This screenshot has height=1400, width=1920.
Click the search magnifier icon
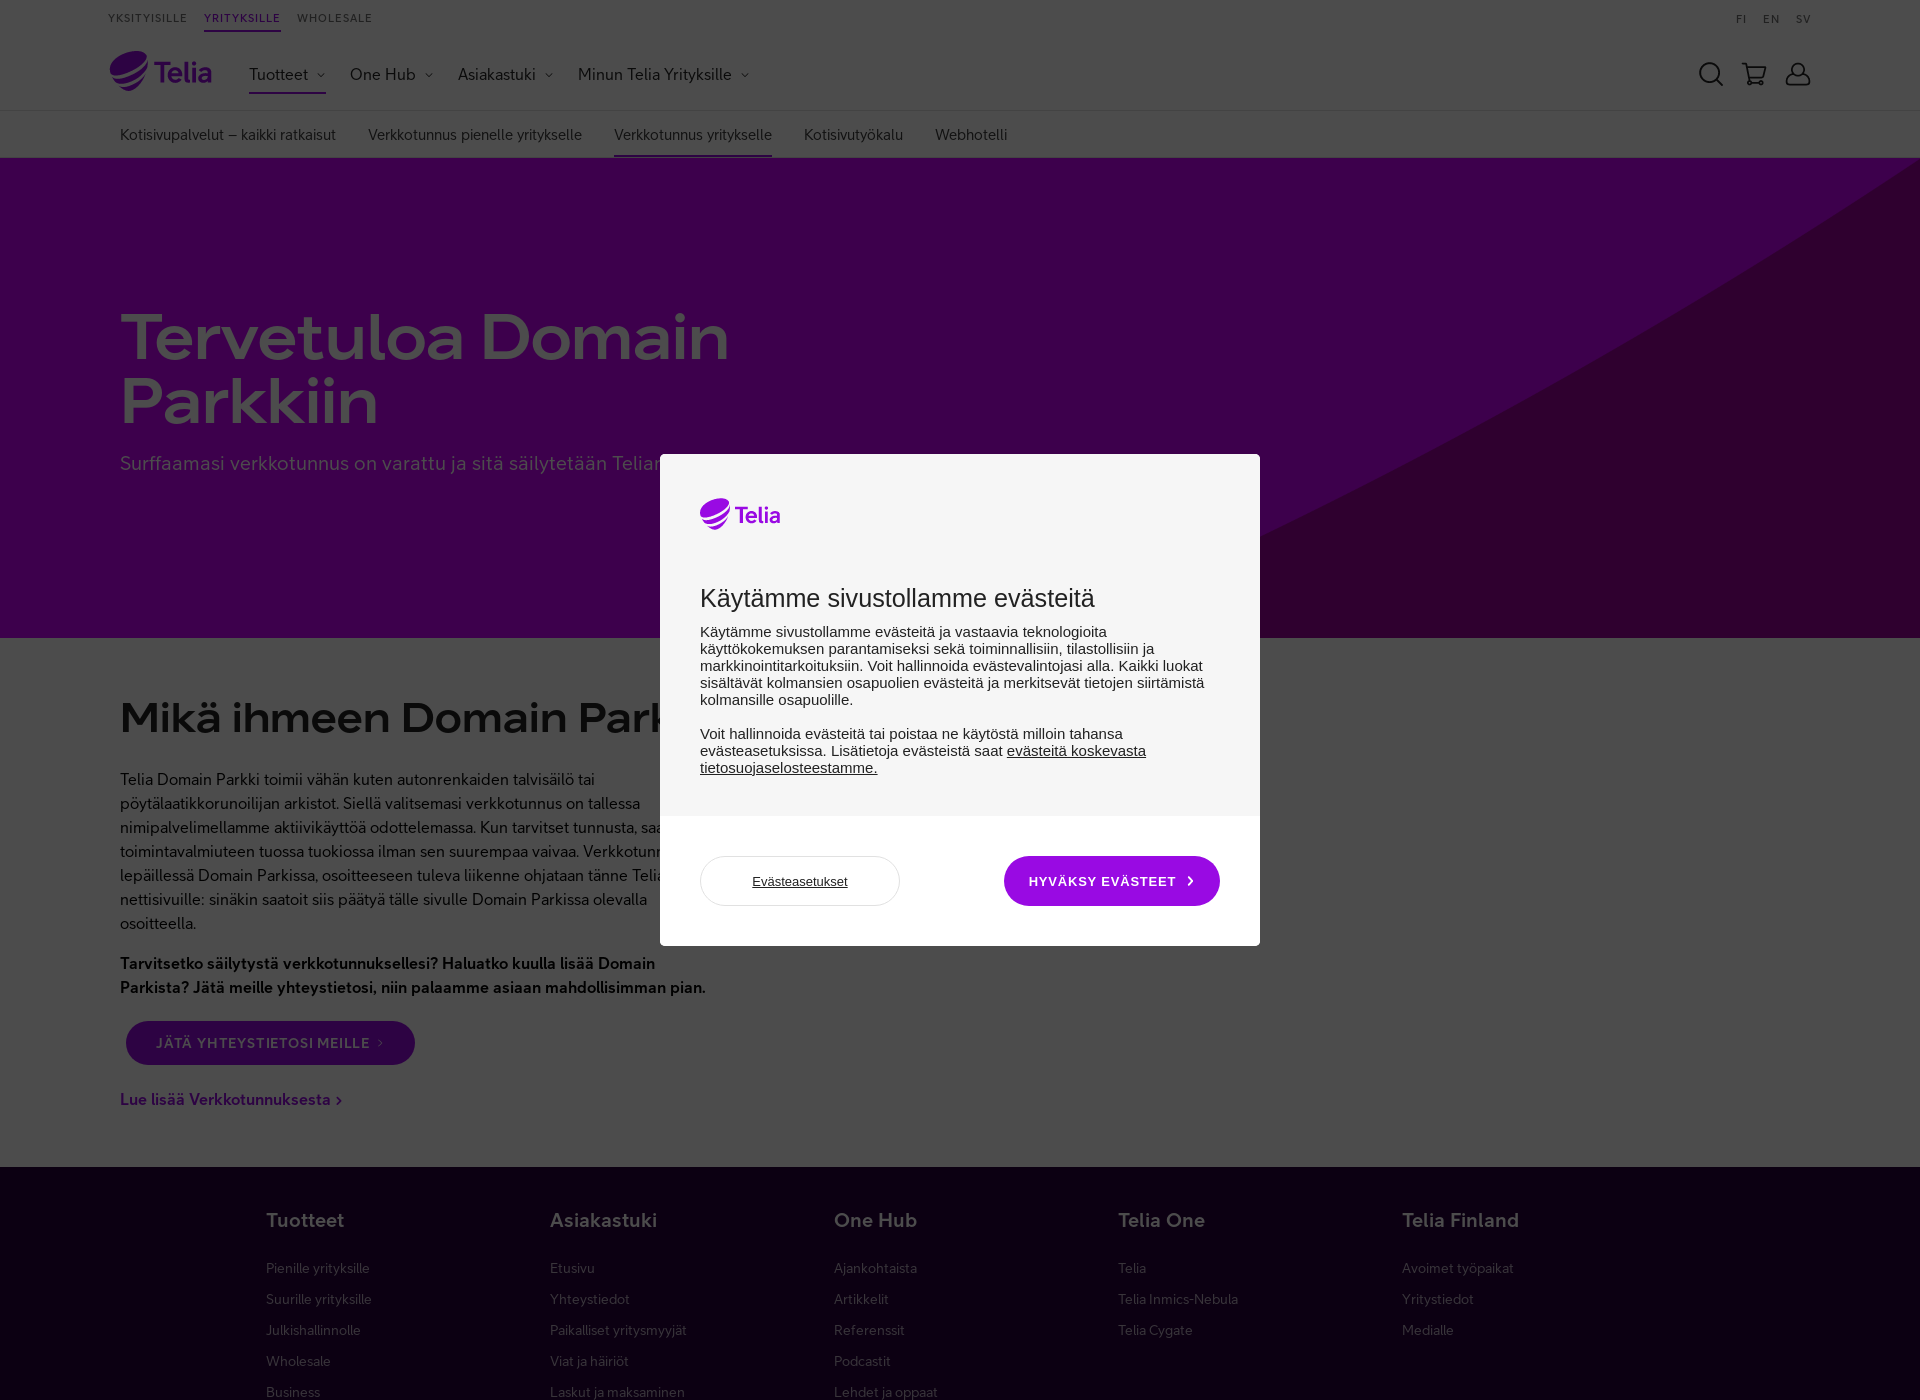click(x=1711, y=73)
